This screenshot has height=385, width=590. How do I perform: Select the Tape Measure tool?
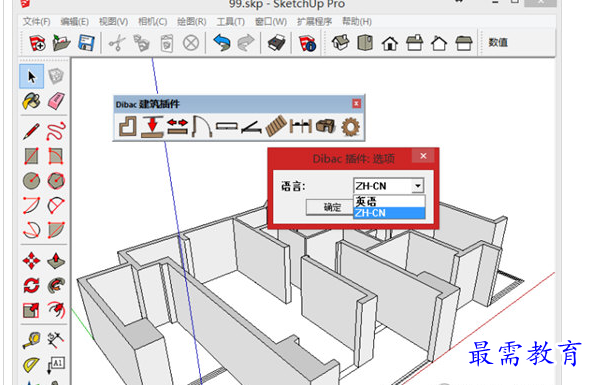click(32, 340)
